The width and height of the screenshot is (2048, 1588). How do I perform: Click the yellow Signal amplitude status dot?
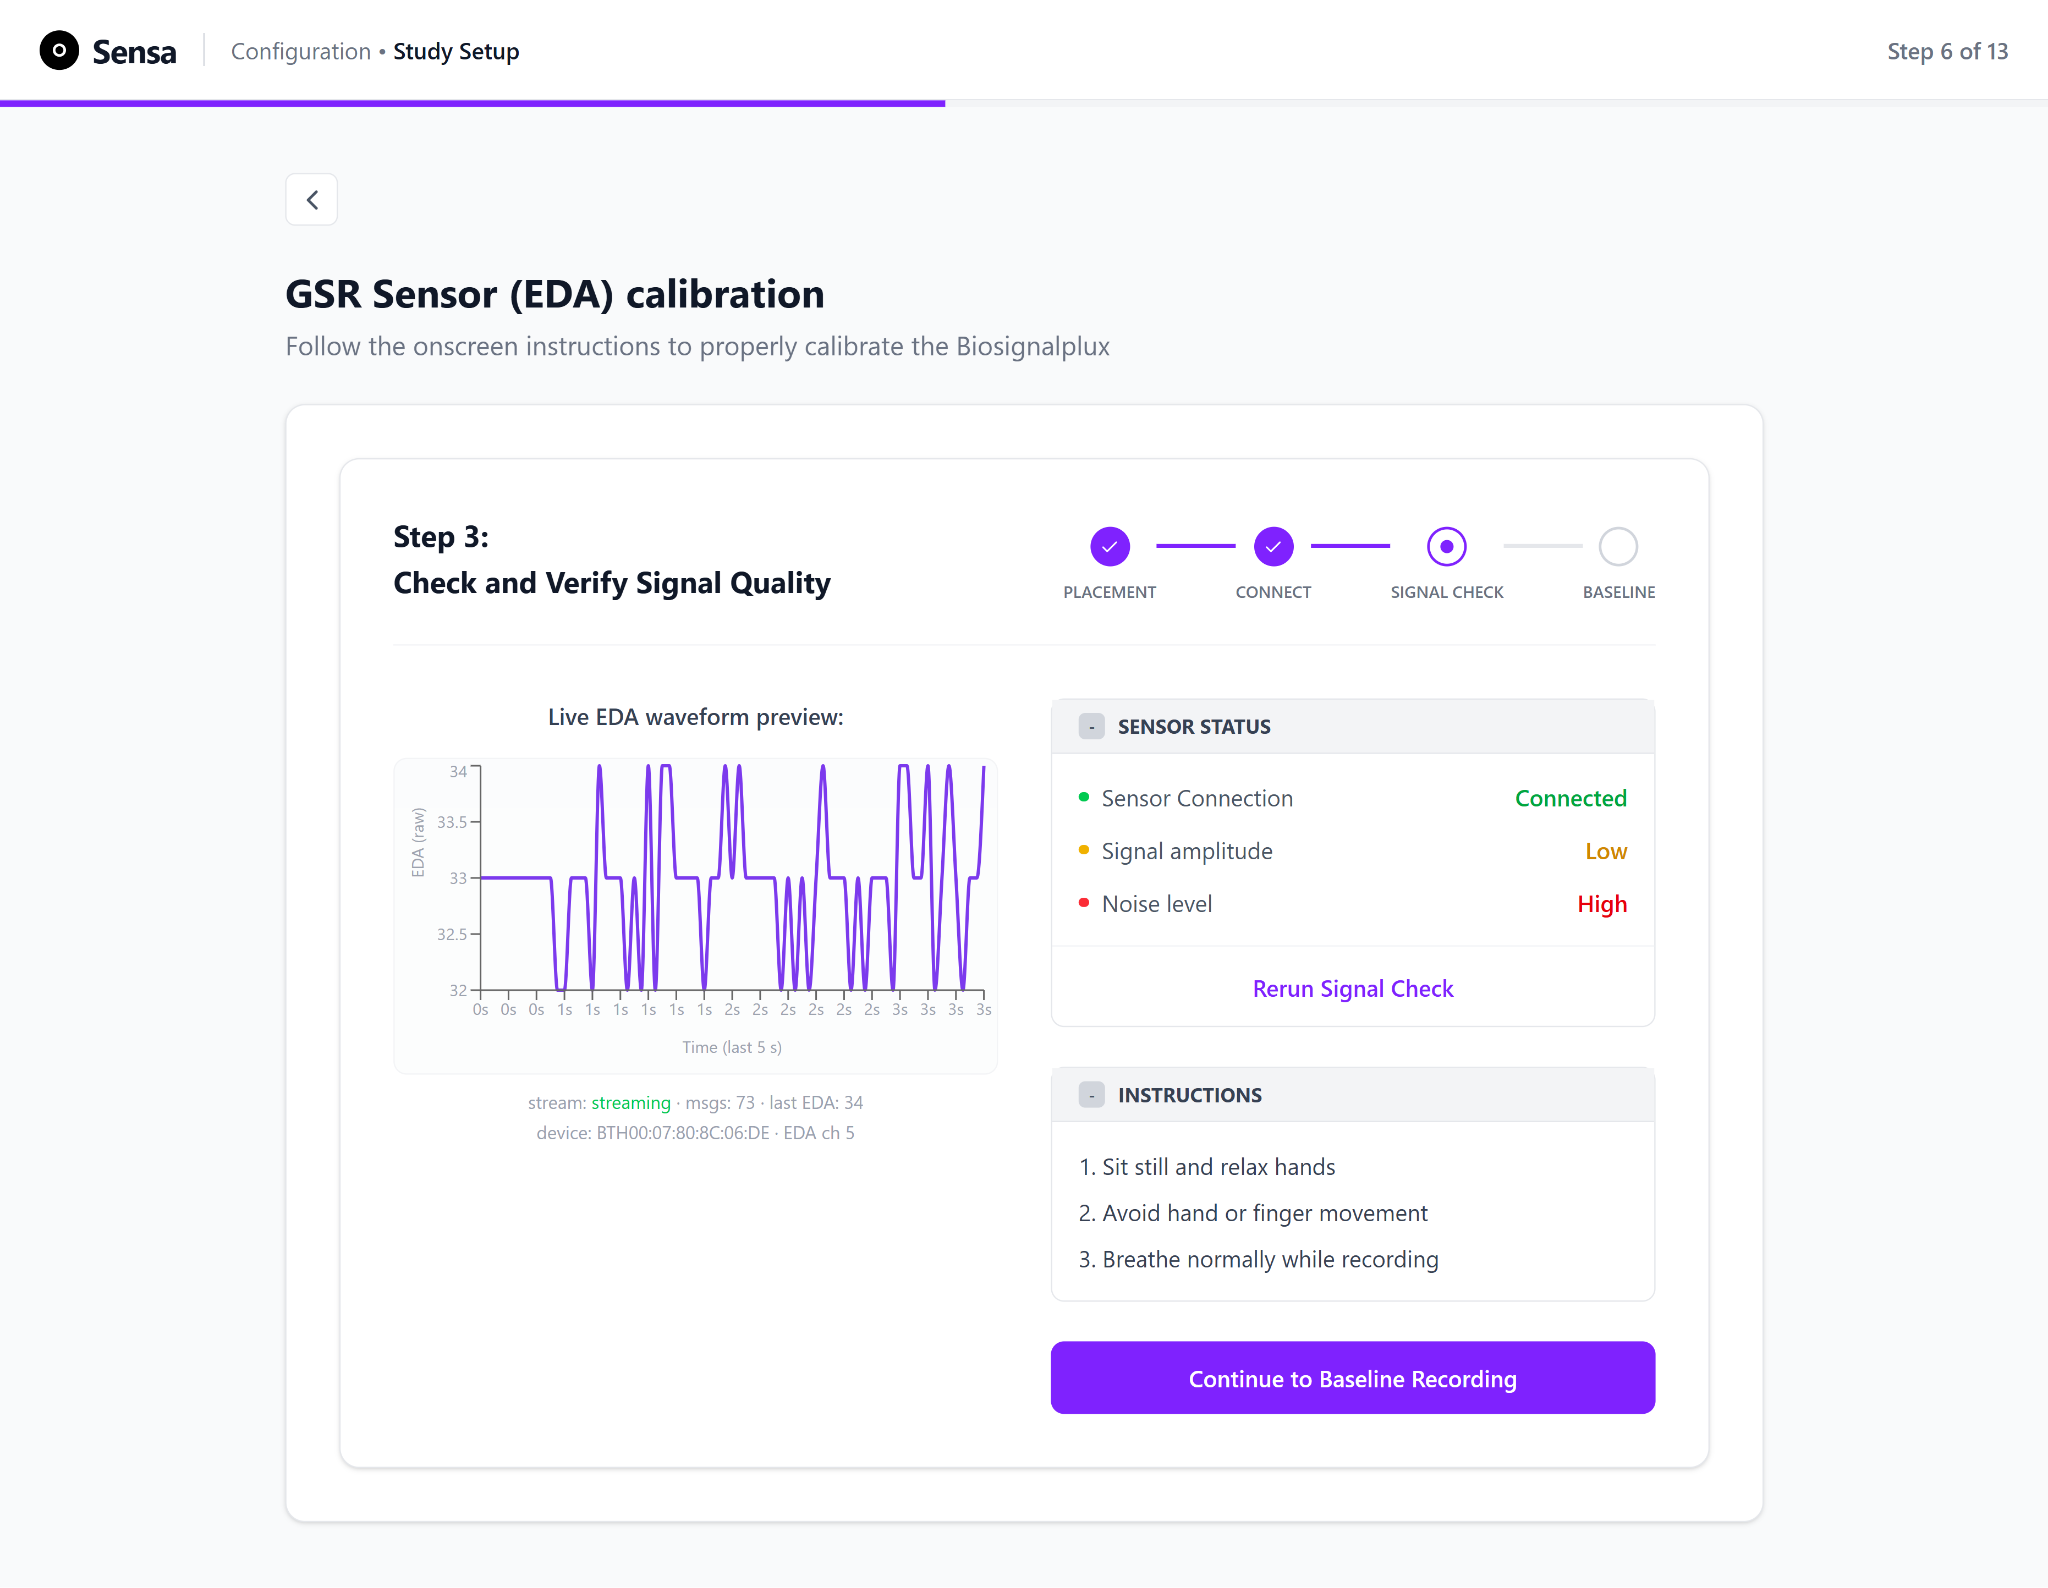coord(1084,850)
